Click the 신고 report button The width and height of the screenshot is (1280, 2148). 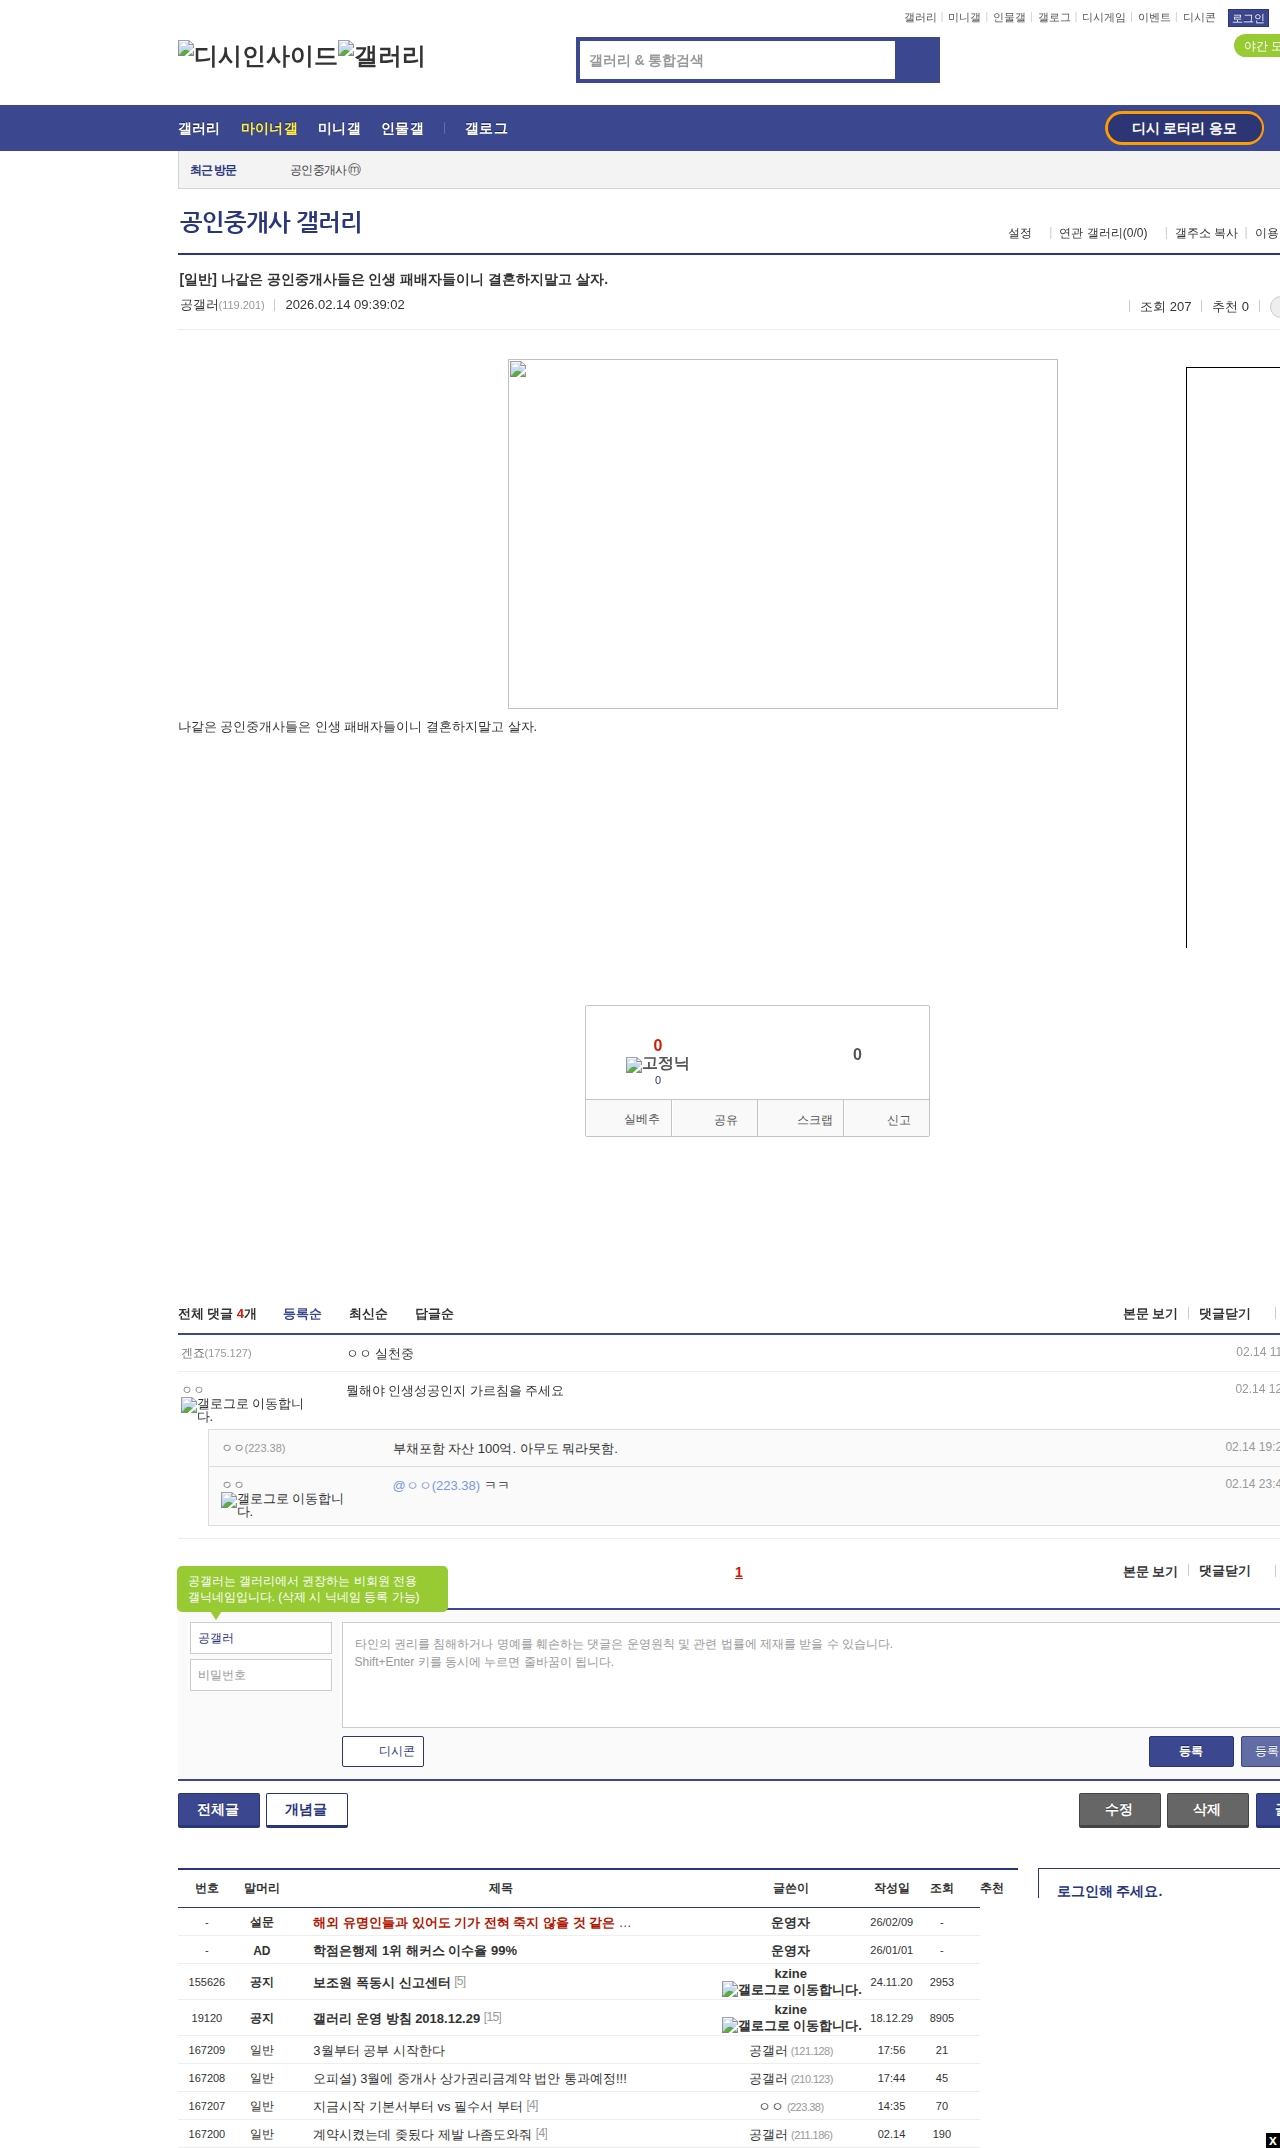tap(887, 1119)
